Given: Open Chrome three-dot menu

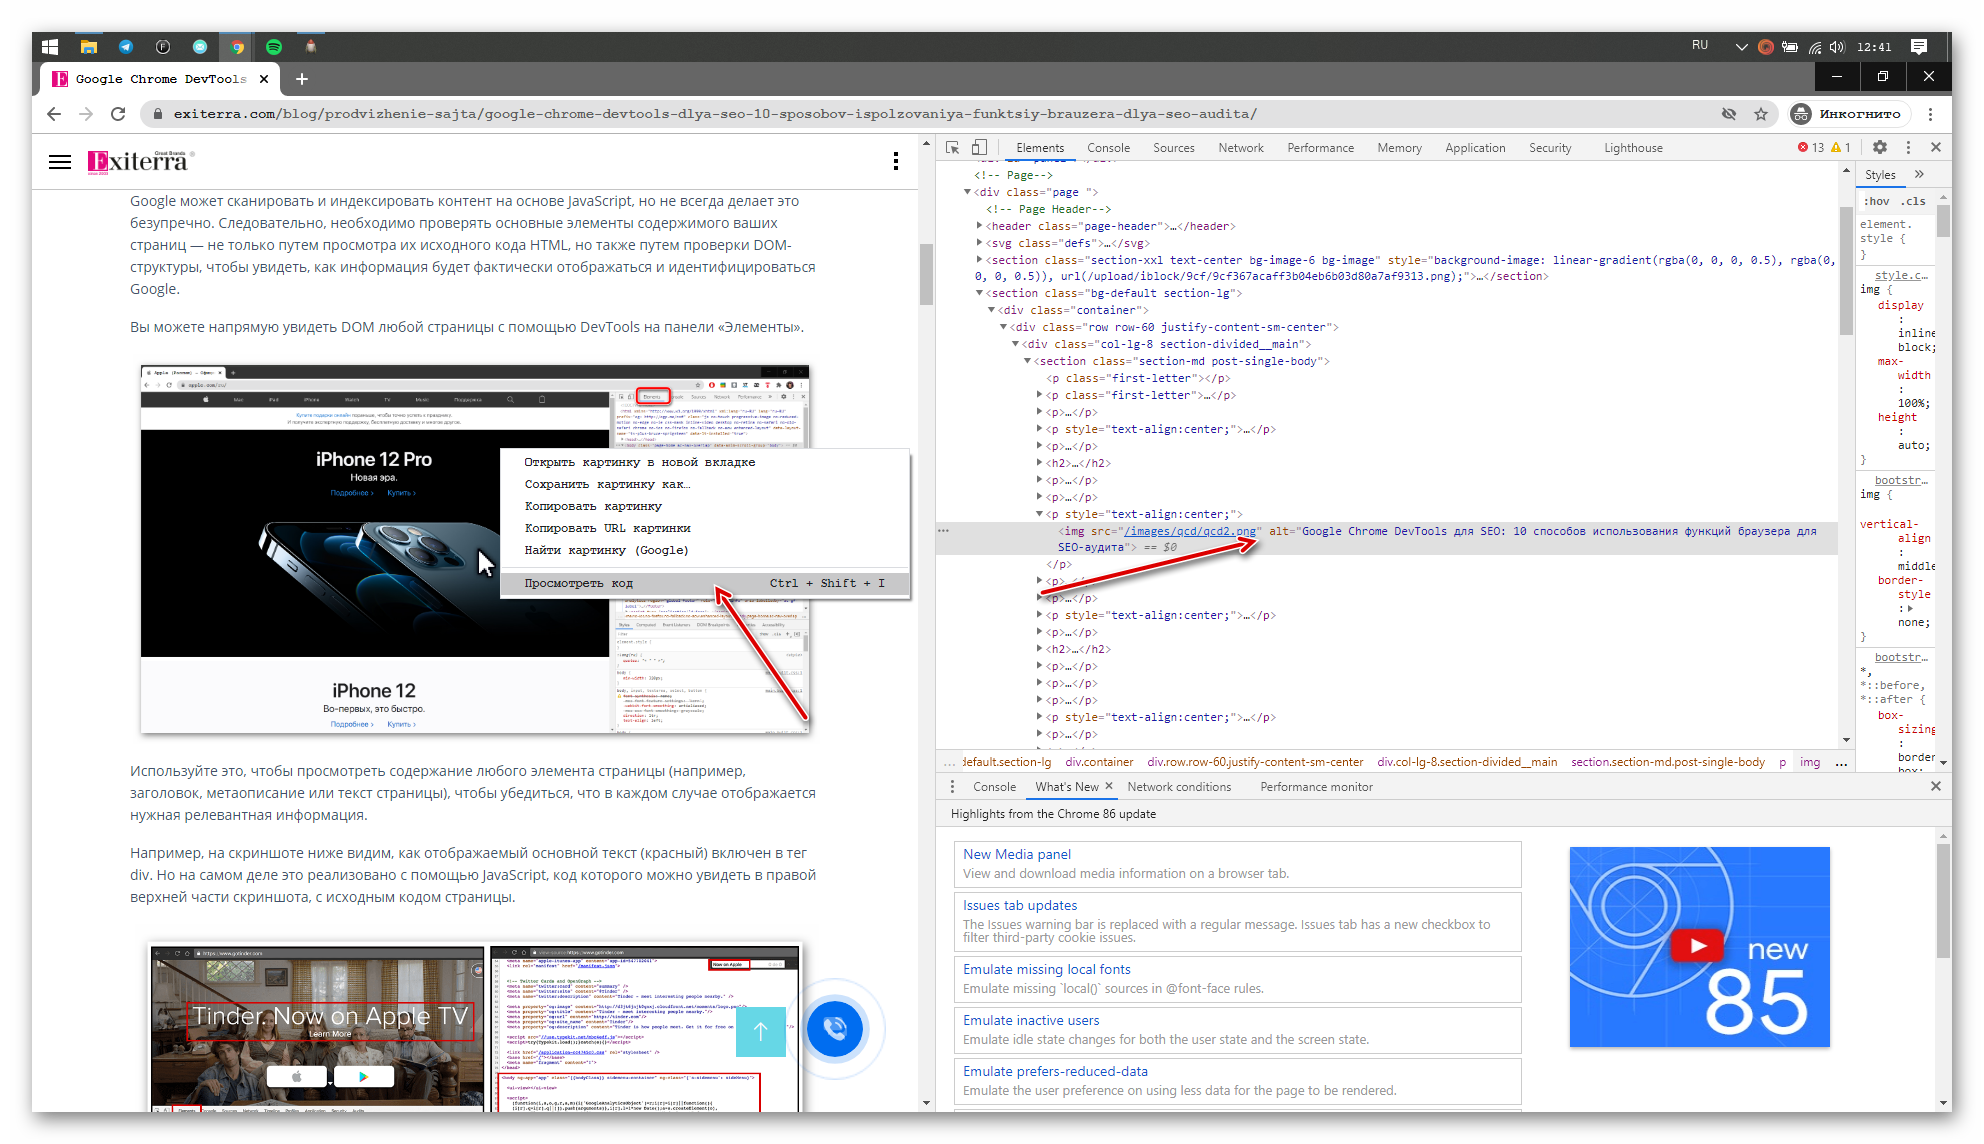Looking at the screenshot, I should click(1931, 114).
